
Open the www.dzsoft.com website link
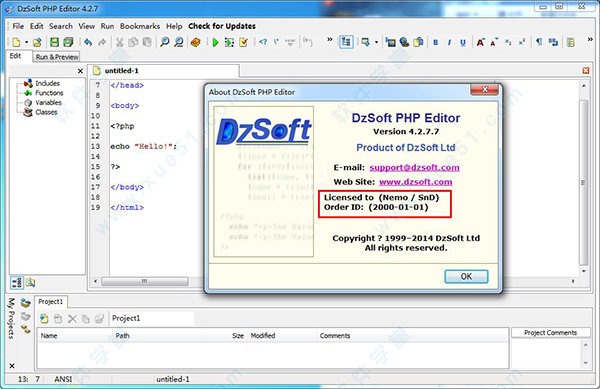click(x=416, y=182)
